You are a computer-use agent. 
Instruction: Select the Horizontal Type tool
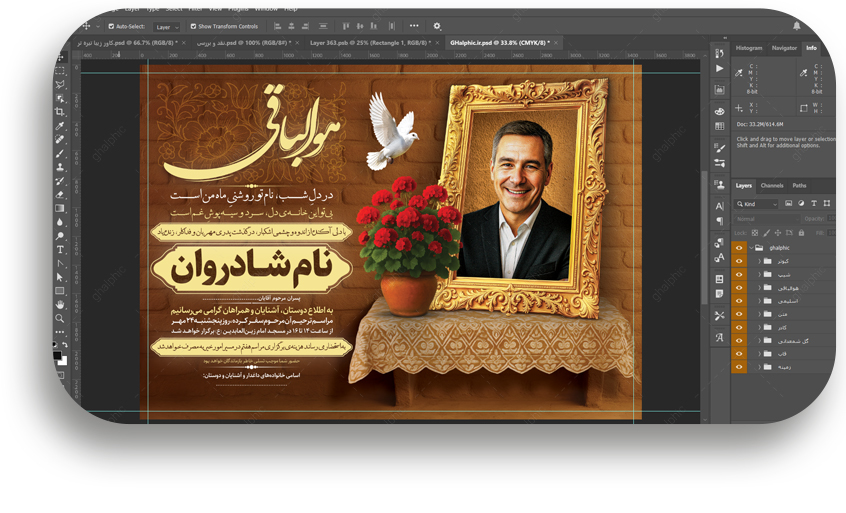[60, 249]
